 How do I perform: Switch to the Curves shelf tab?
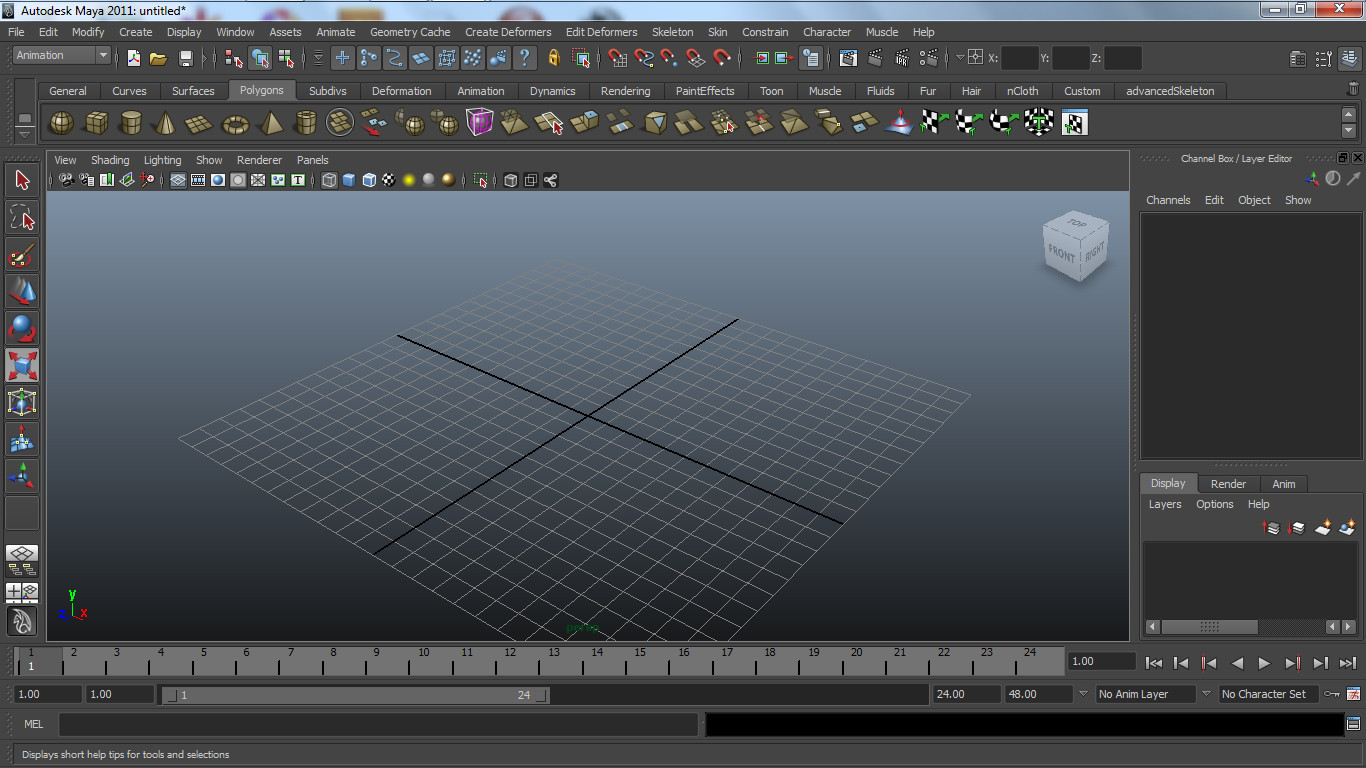pyautogui.click(x=129, y=91)
